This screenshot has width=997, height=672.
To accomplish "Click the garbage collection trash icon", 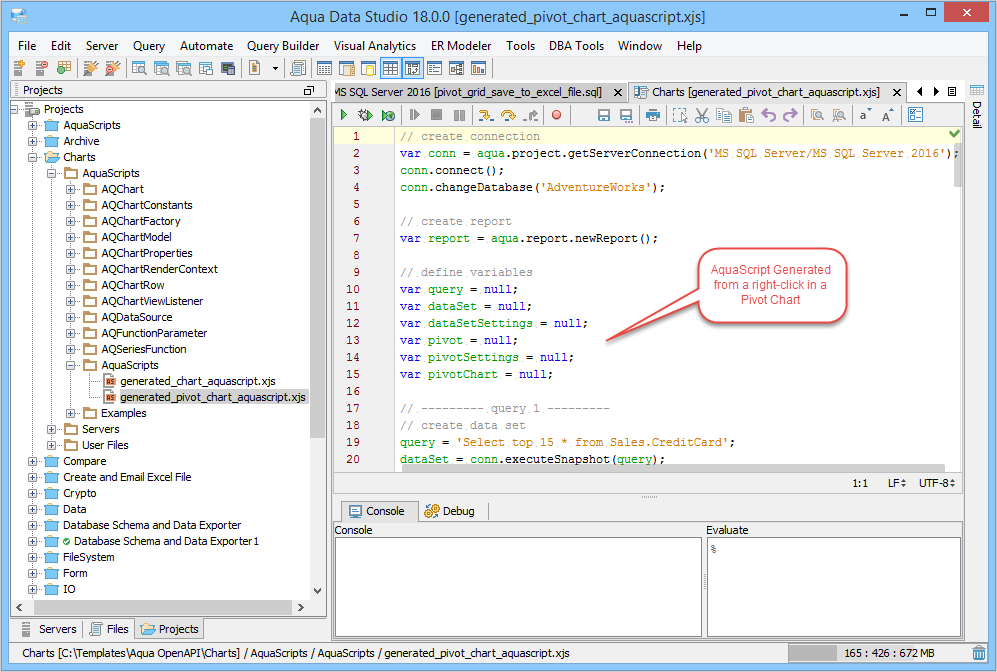I will pyautogui.click(x=979, y=653).
